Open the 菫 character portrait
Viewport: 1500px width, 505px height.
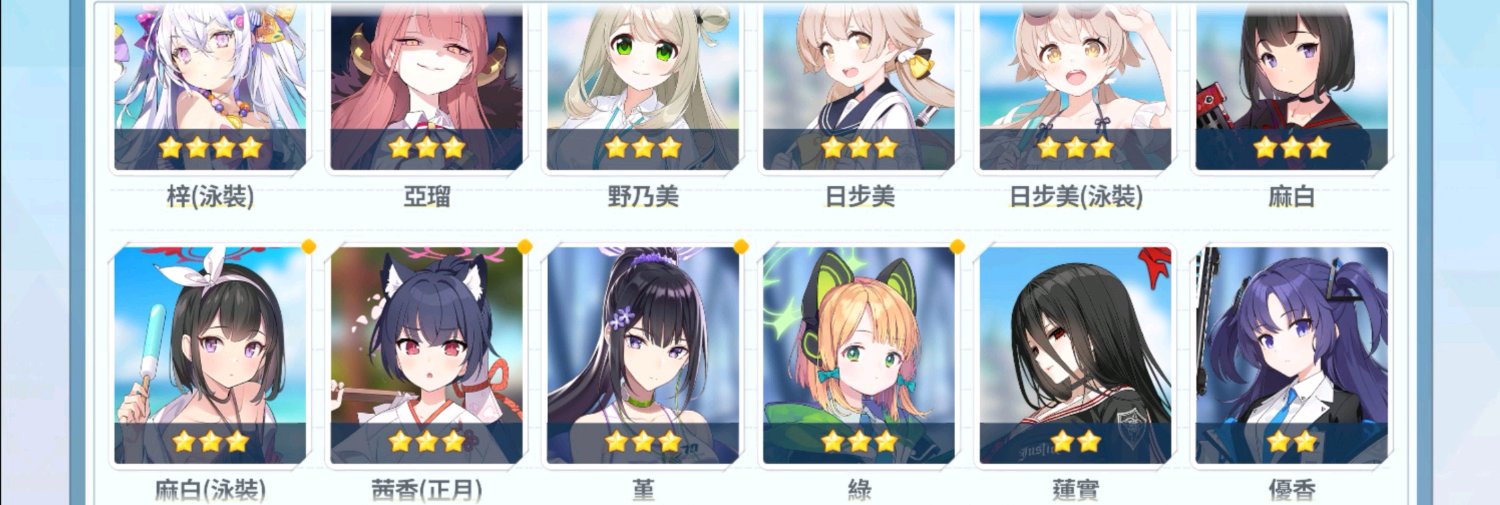coord(642,355)
